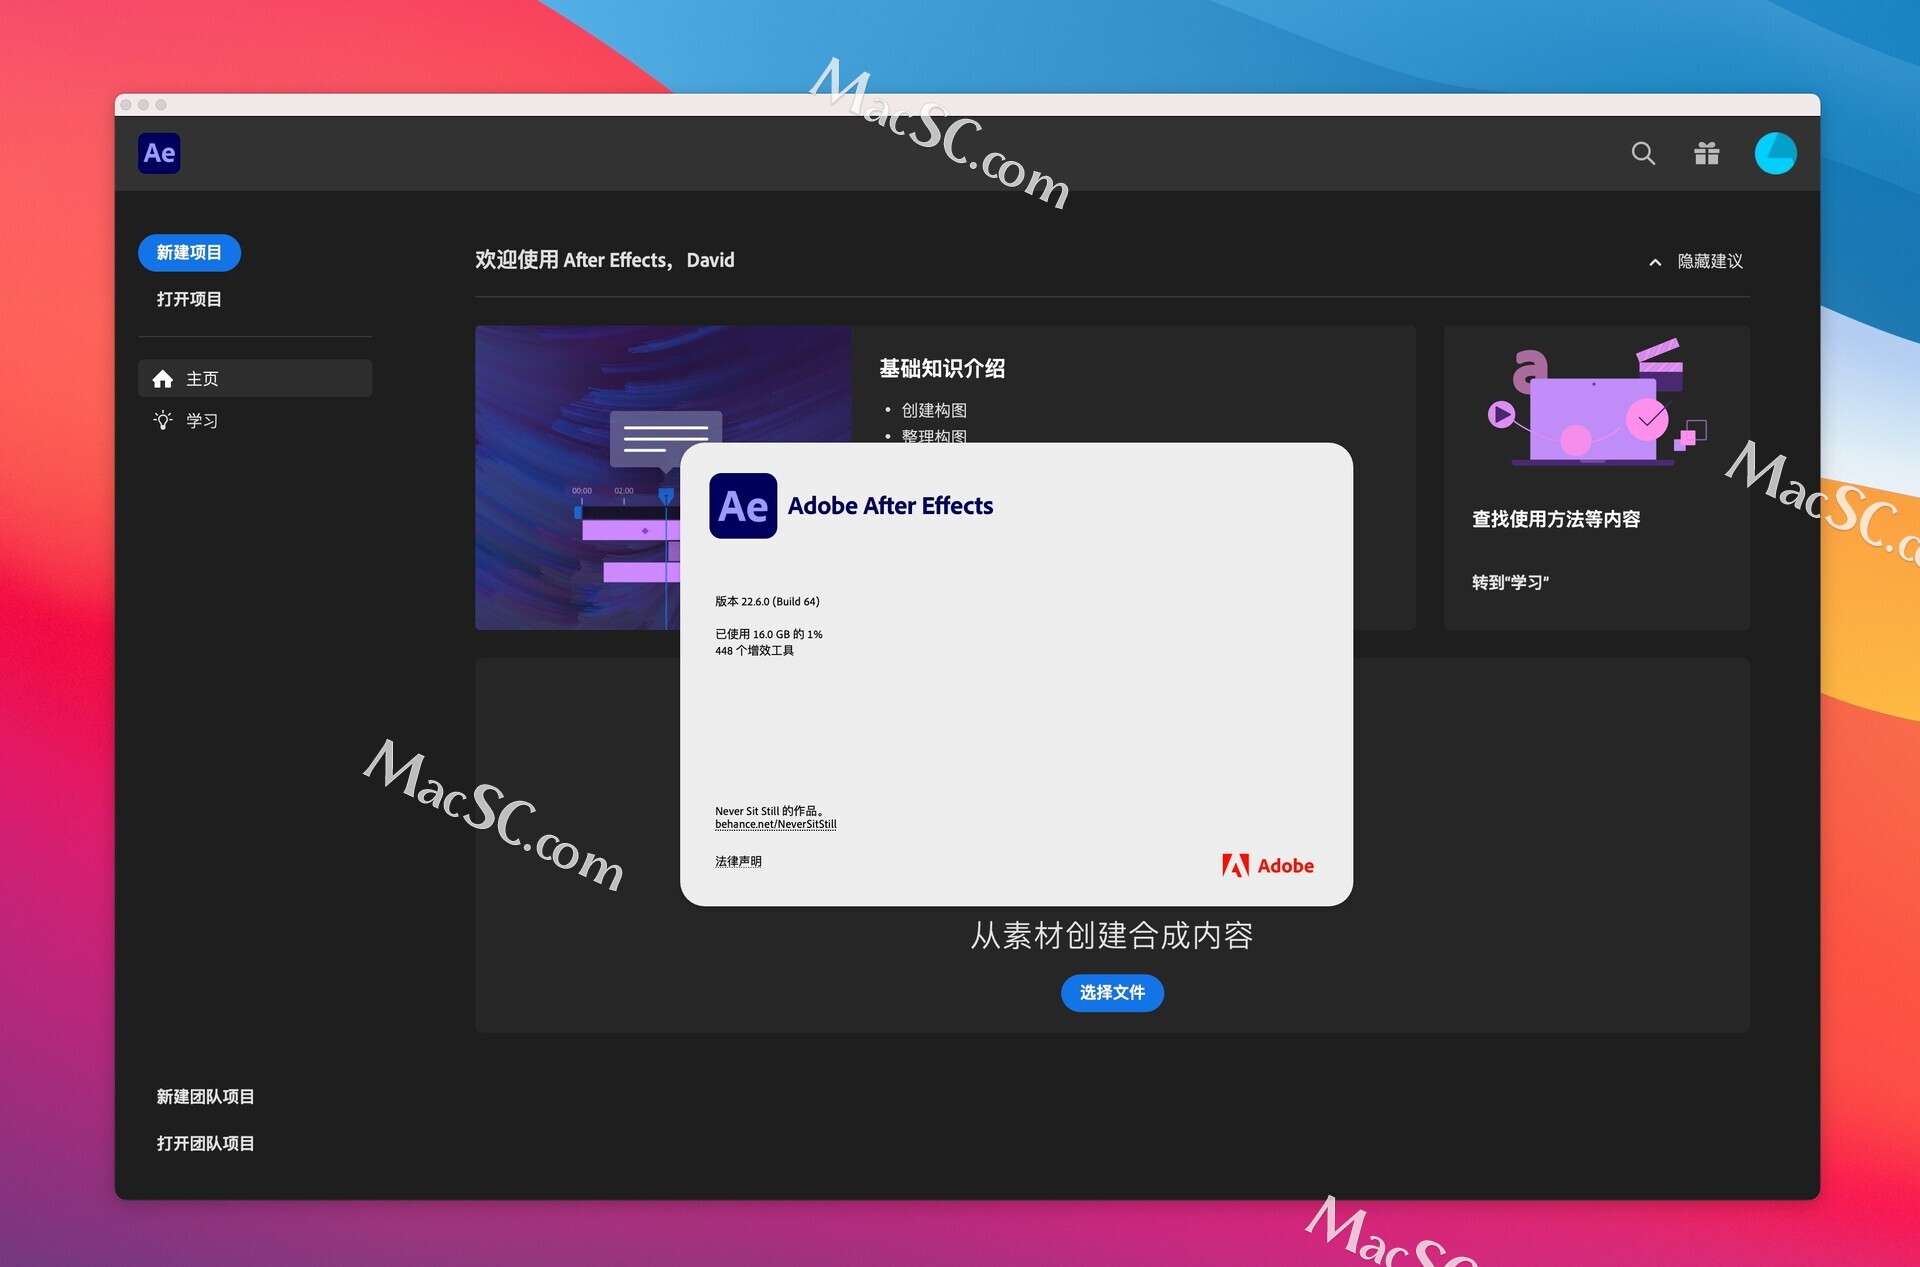Click the Adobe After Effects dialog title
This screenshot has height=1267, width=1920.
click(x=890, y=506)
